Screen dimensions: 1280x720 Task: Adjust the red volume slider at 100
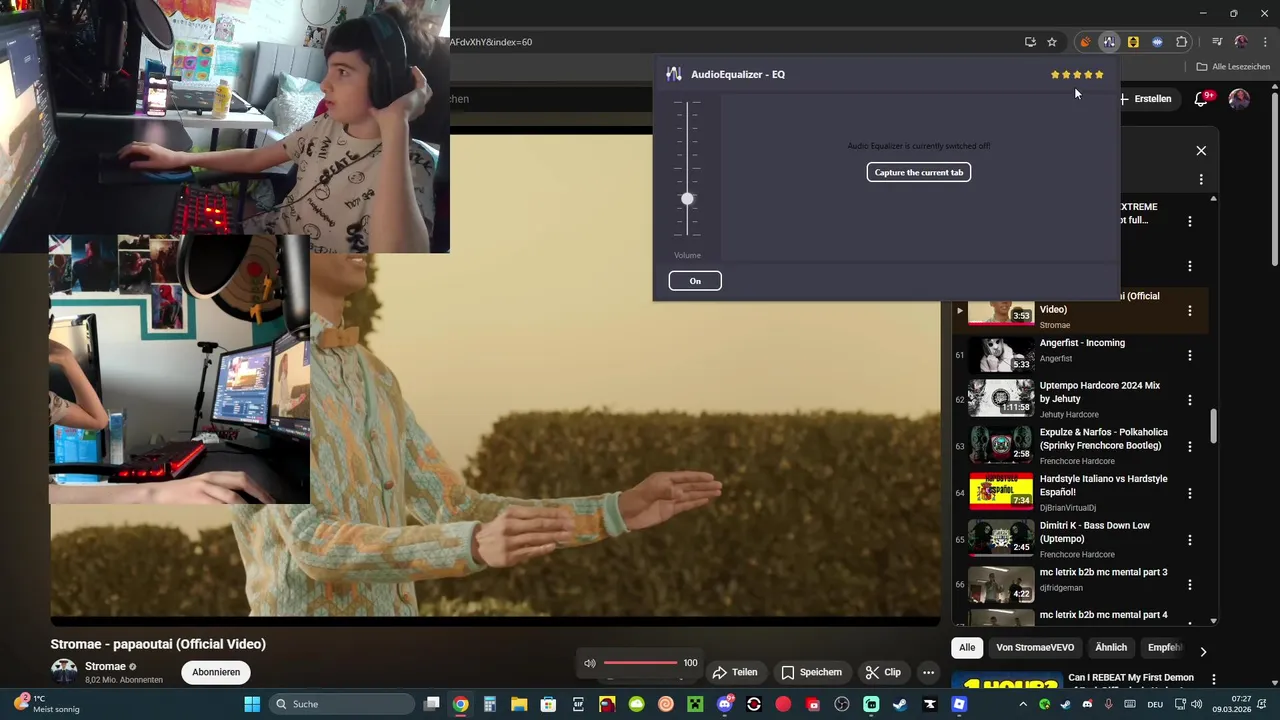click(641, 663)
